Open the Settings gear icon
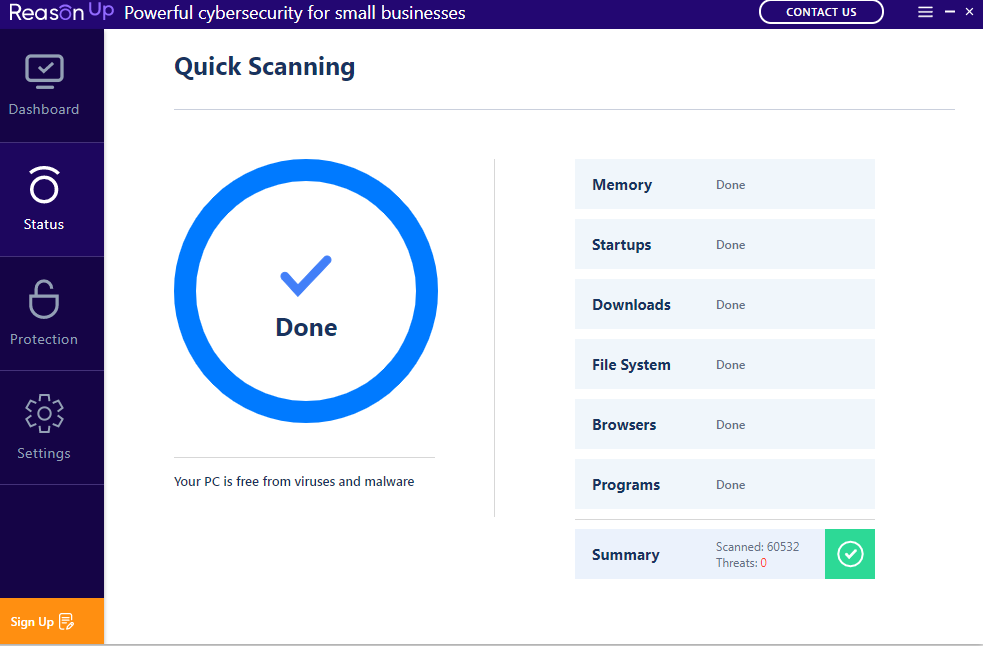 (44, 413)
